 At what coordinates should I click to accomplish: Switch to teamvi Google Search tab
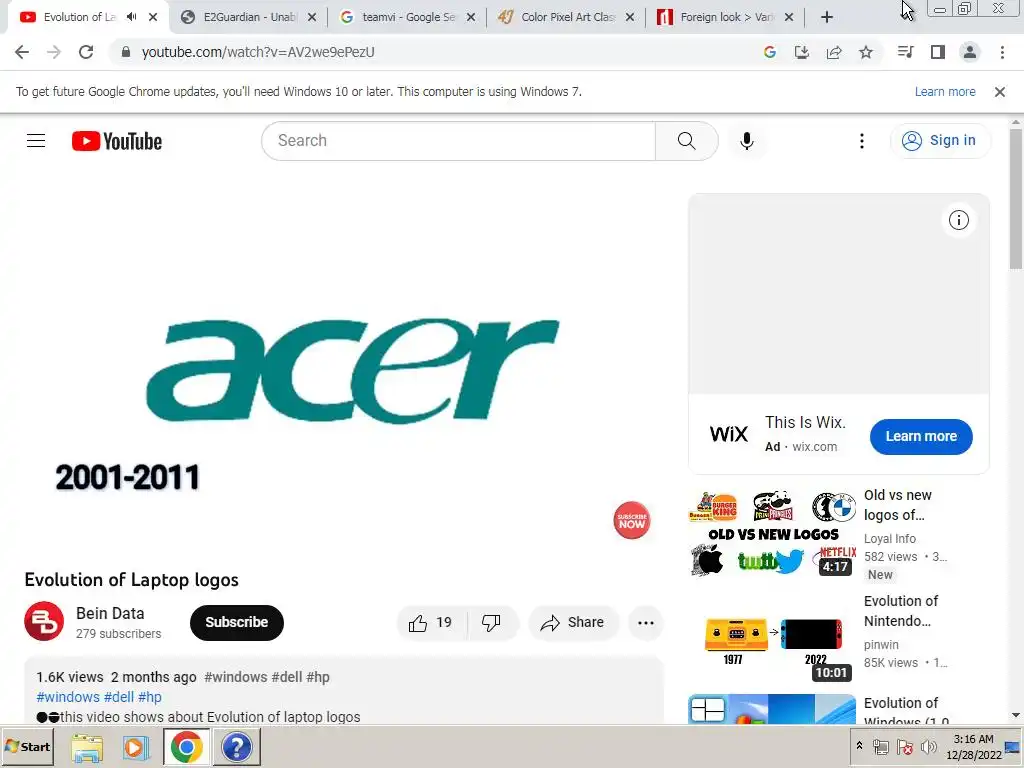tap(407, 17)
